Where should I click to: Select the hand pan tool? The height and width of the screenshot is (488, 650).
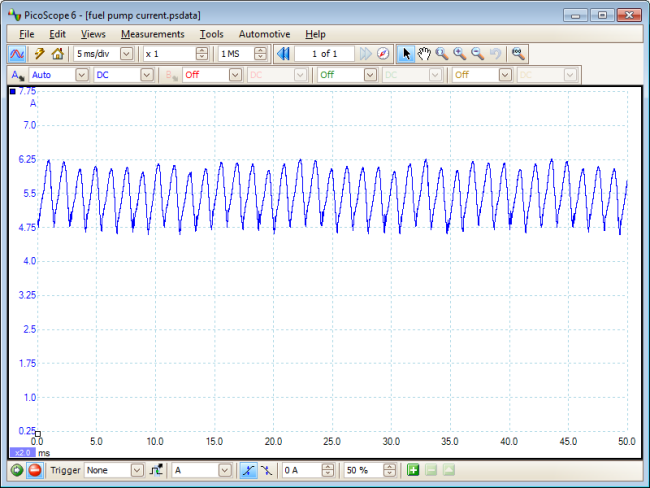pos(424,53)
